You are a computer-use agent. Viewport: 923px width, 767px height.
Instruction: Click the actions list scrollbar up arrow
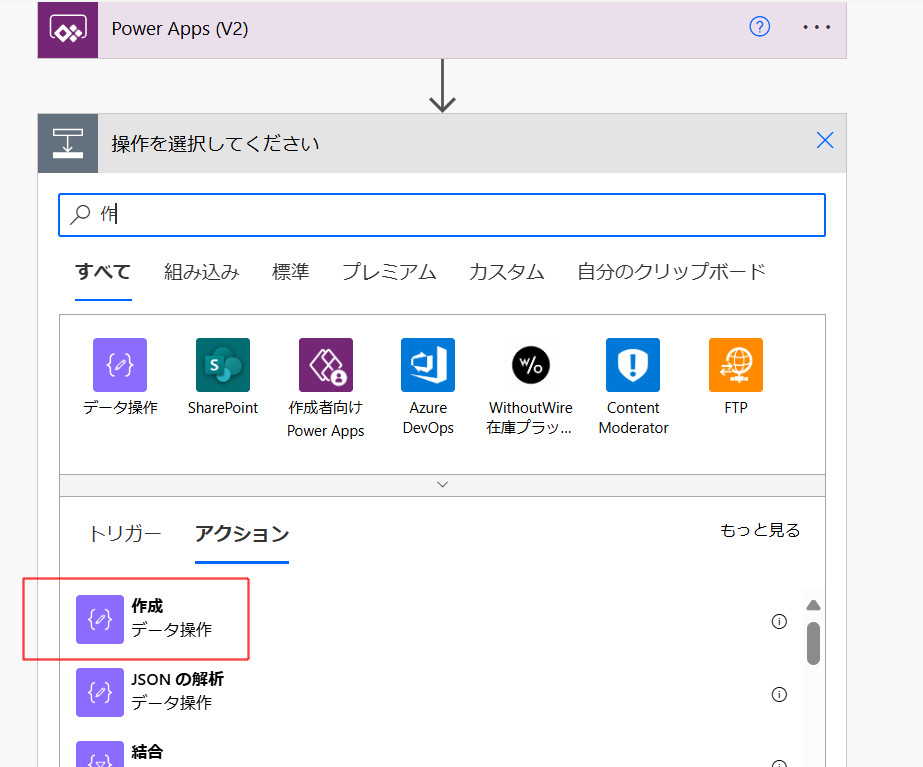click(813, 605)
